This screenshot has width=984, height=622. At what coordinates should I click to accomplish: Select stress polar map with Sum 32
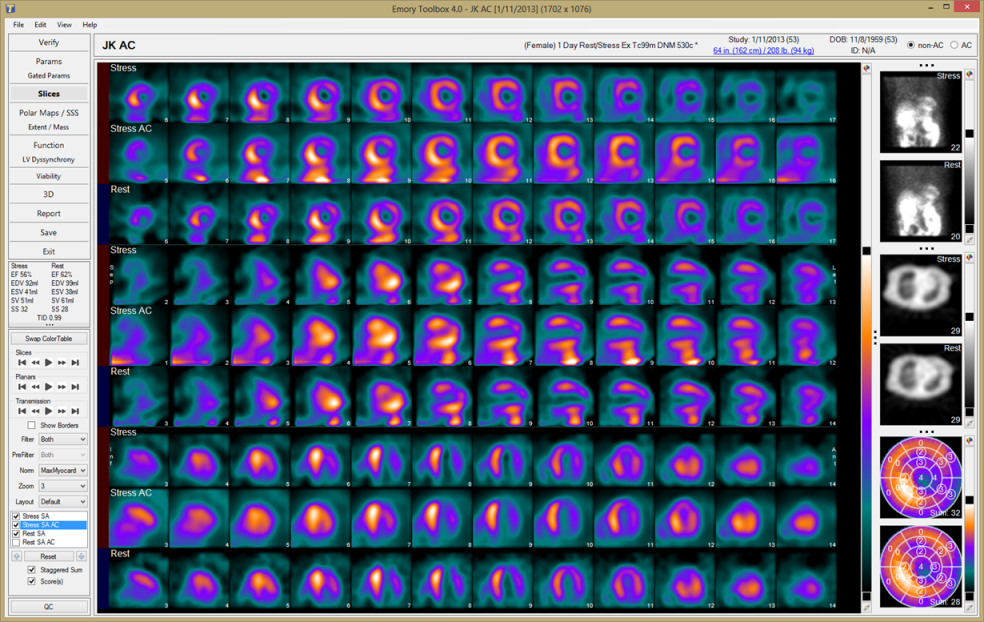(x=921, y=478)
